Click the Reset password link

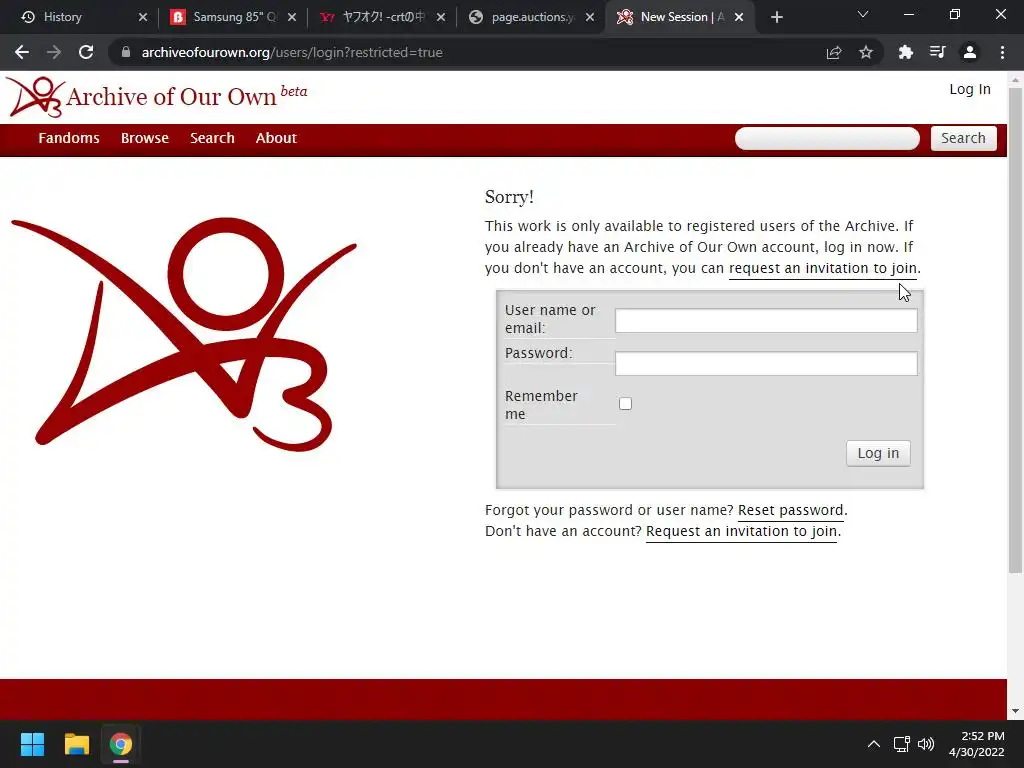pos(791,510)
